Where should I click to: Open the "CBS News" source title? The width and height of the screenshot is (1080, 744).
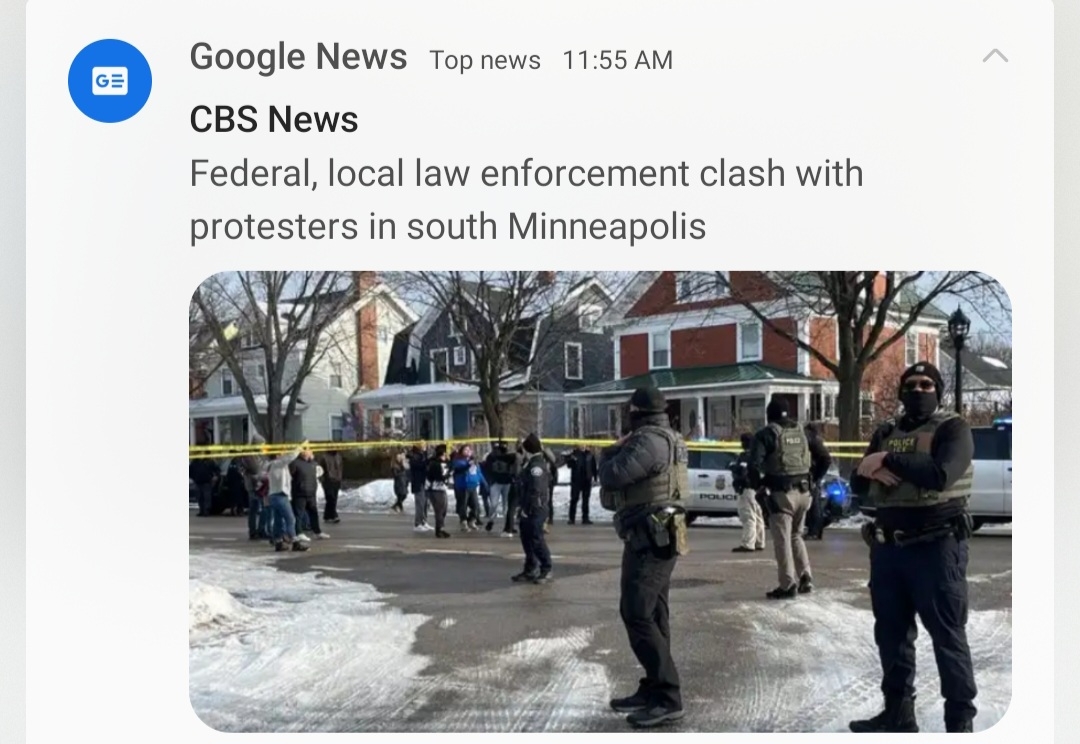pyautogui.click(x=273, y=119)
